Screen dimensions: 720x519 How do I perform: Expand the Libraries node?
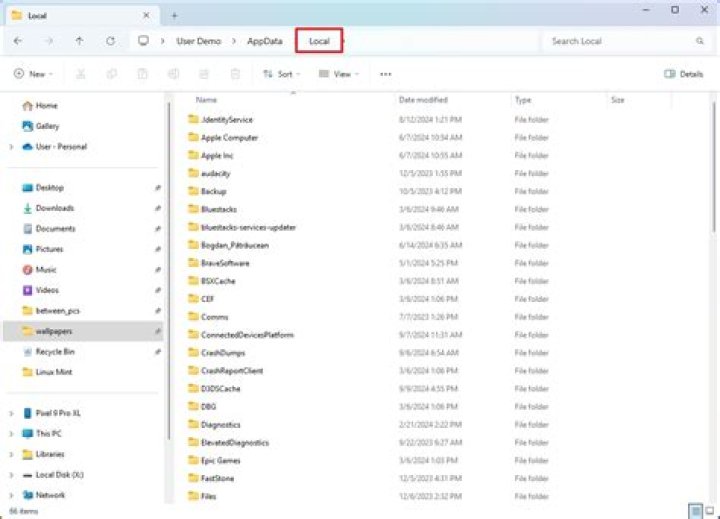pyautogui.click(x=11, y=454)
